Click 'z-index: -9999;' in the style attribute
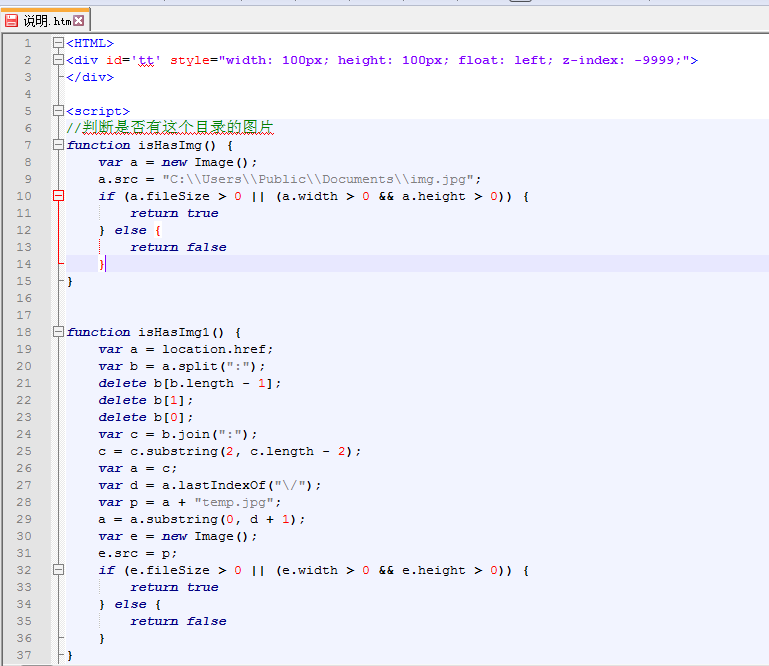 tap(622, 60)
